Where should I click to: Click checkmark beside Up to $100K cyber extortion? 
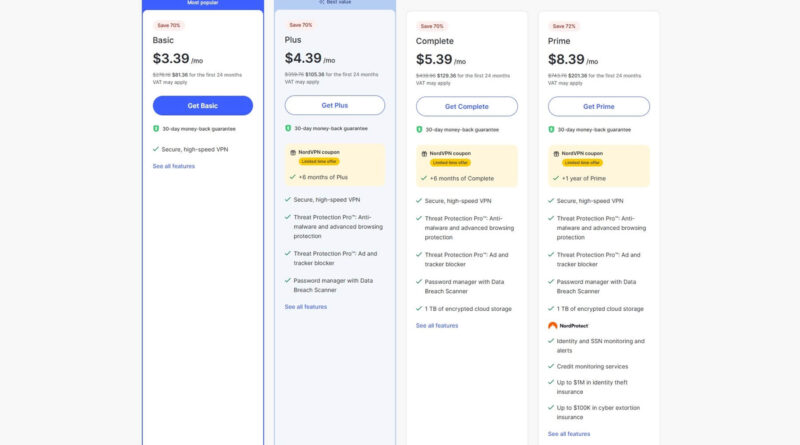551,407
